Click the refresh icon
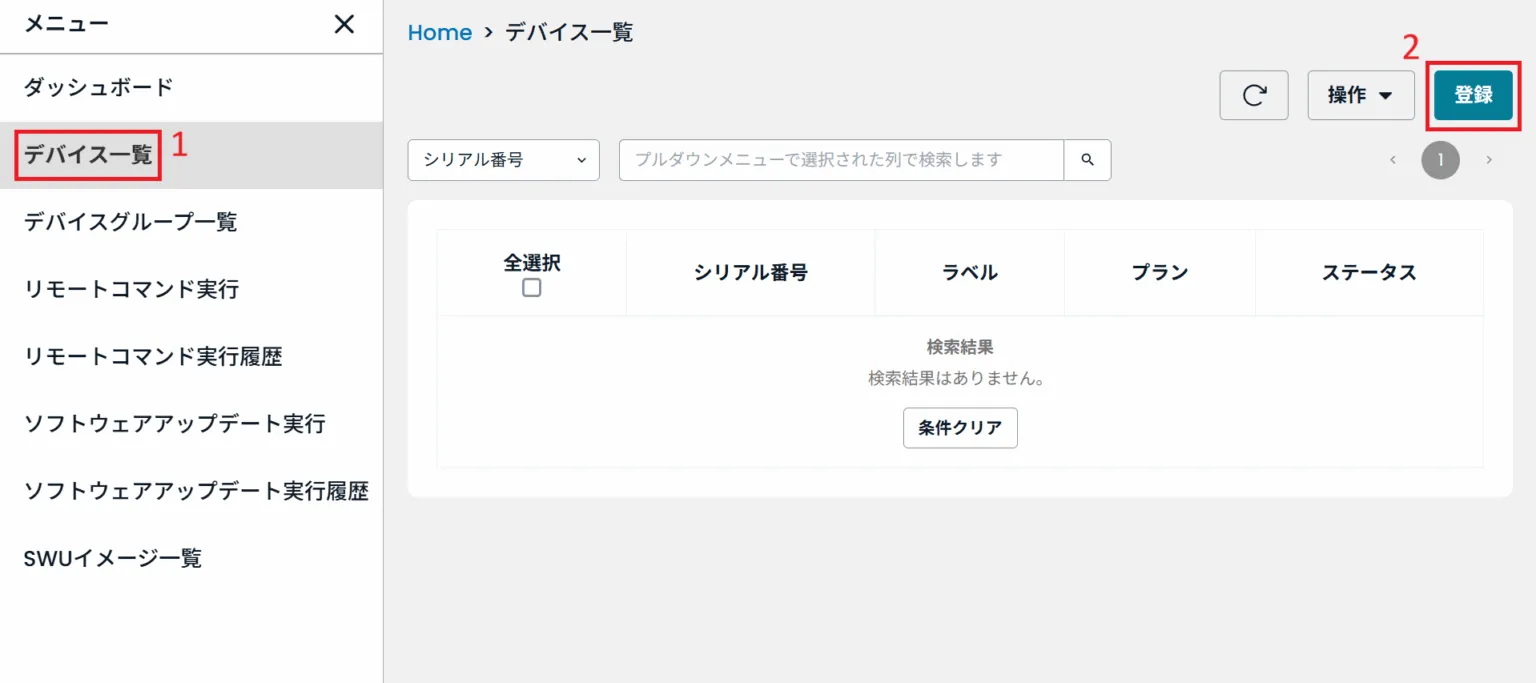 pos(1253,95)
